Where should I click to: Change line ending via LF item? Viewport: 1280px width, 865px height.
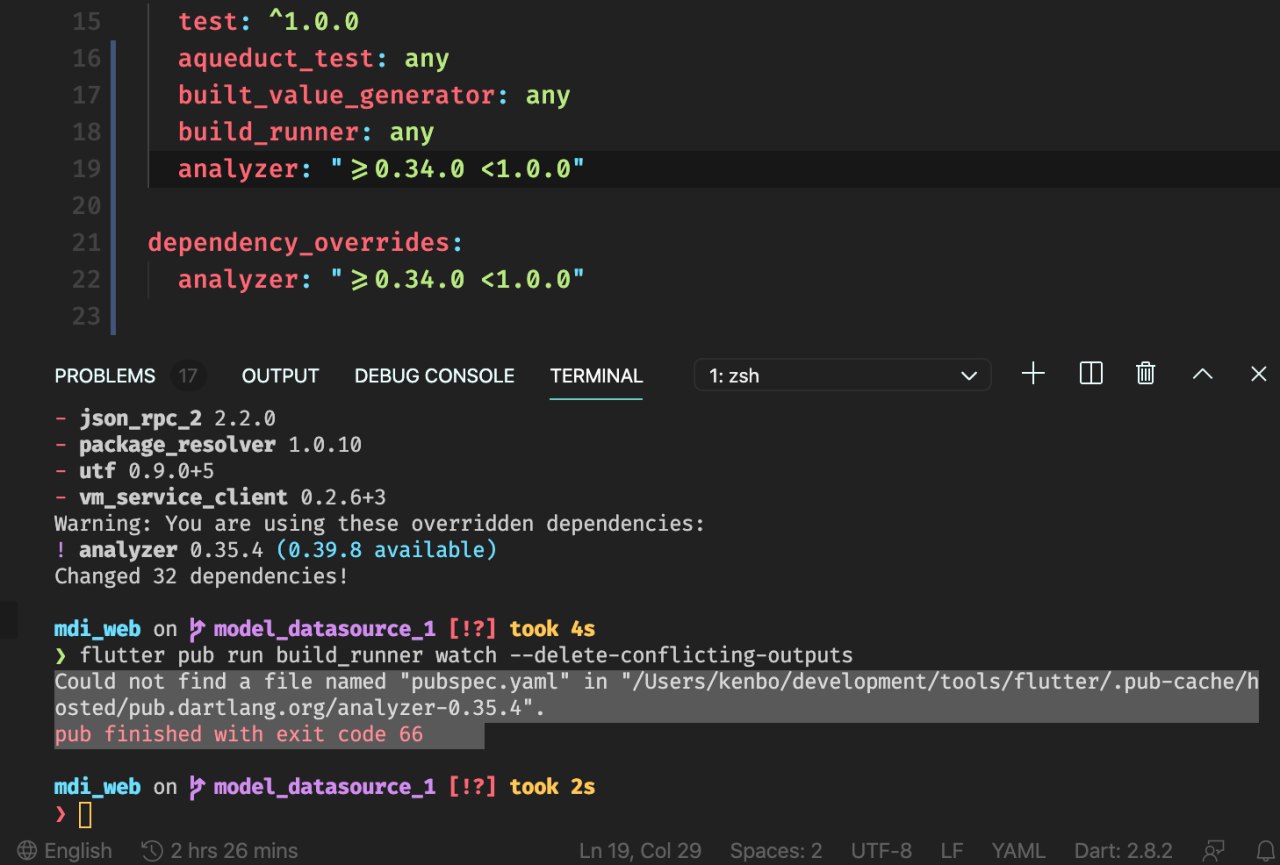tap(952, 851)
